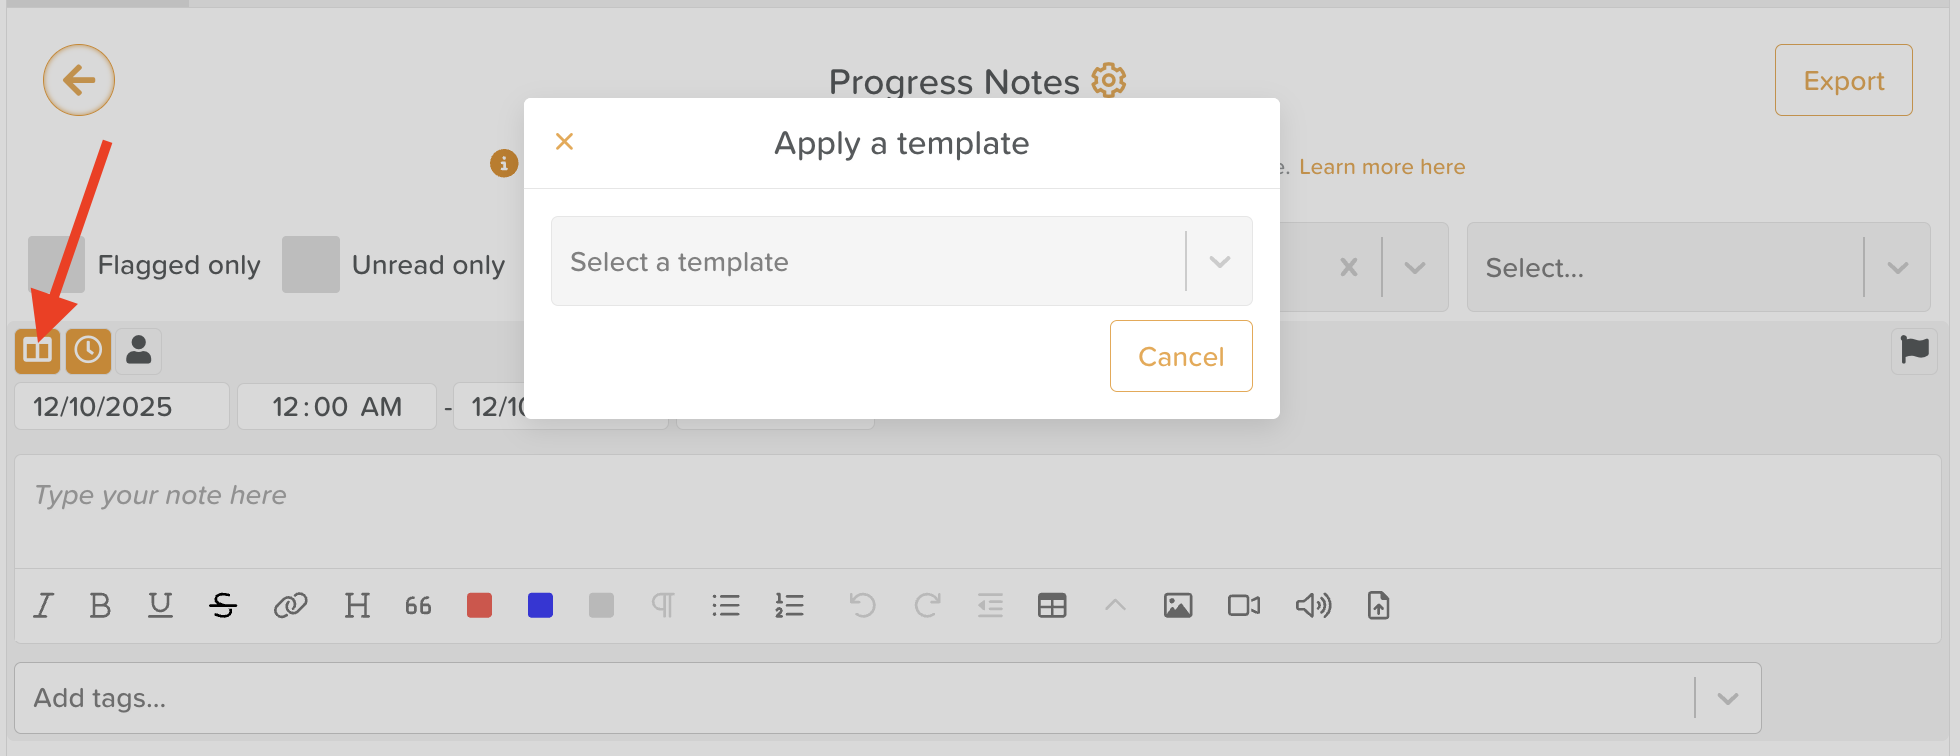Toggle the Unread only checkbox
The height and width of the screenshot is (756, 1960).
pos(311,265)
